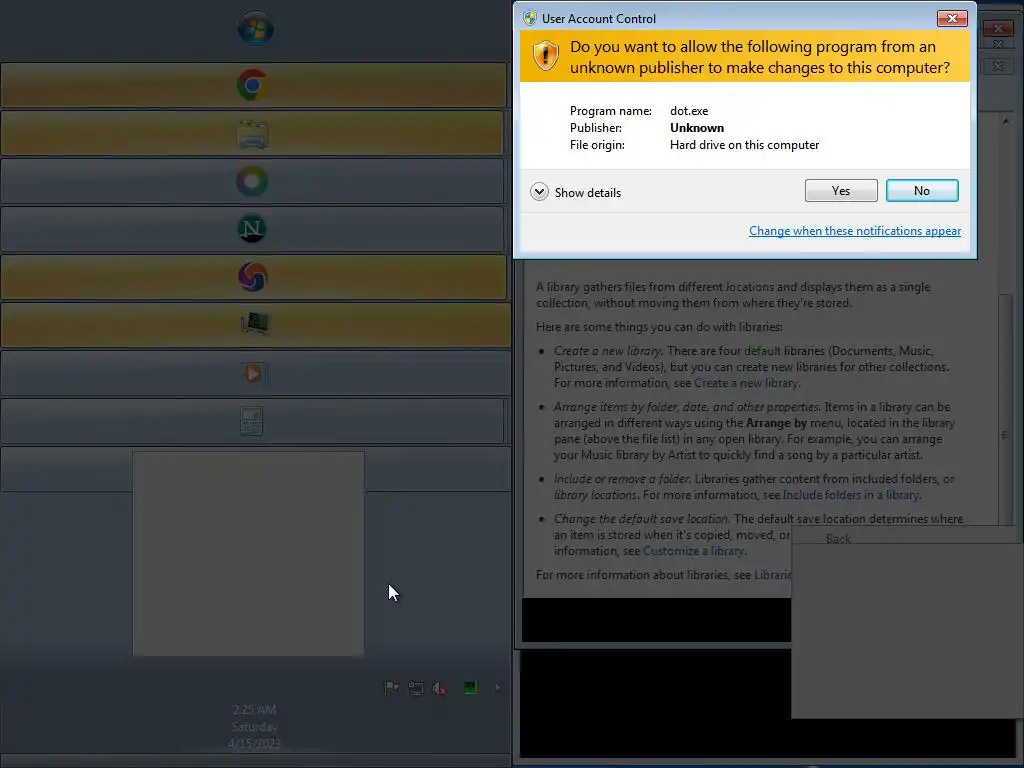Screen dimensions: 1024x768
Task: Click the yellow warning shield icon
Action: coord(545,56)
